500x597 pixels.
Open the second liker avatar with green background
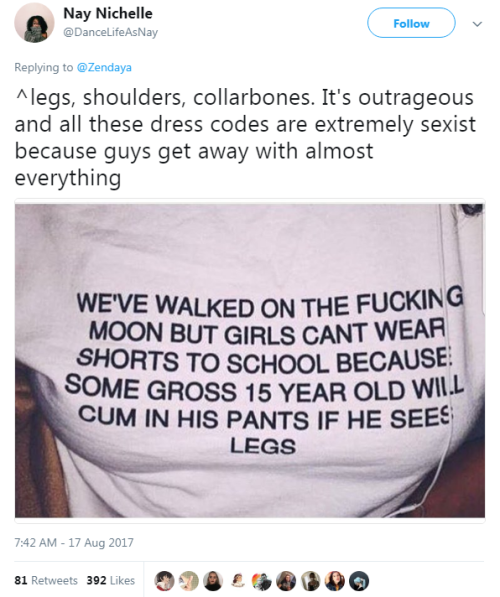[x=188, y=581]
